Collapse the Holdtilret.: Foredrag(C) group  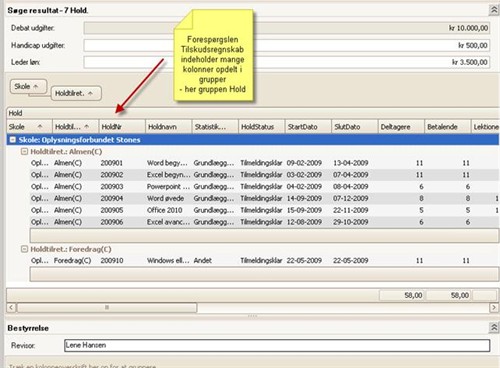point(24,249)
